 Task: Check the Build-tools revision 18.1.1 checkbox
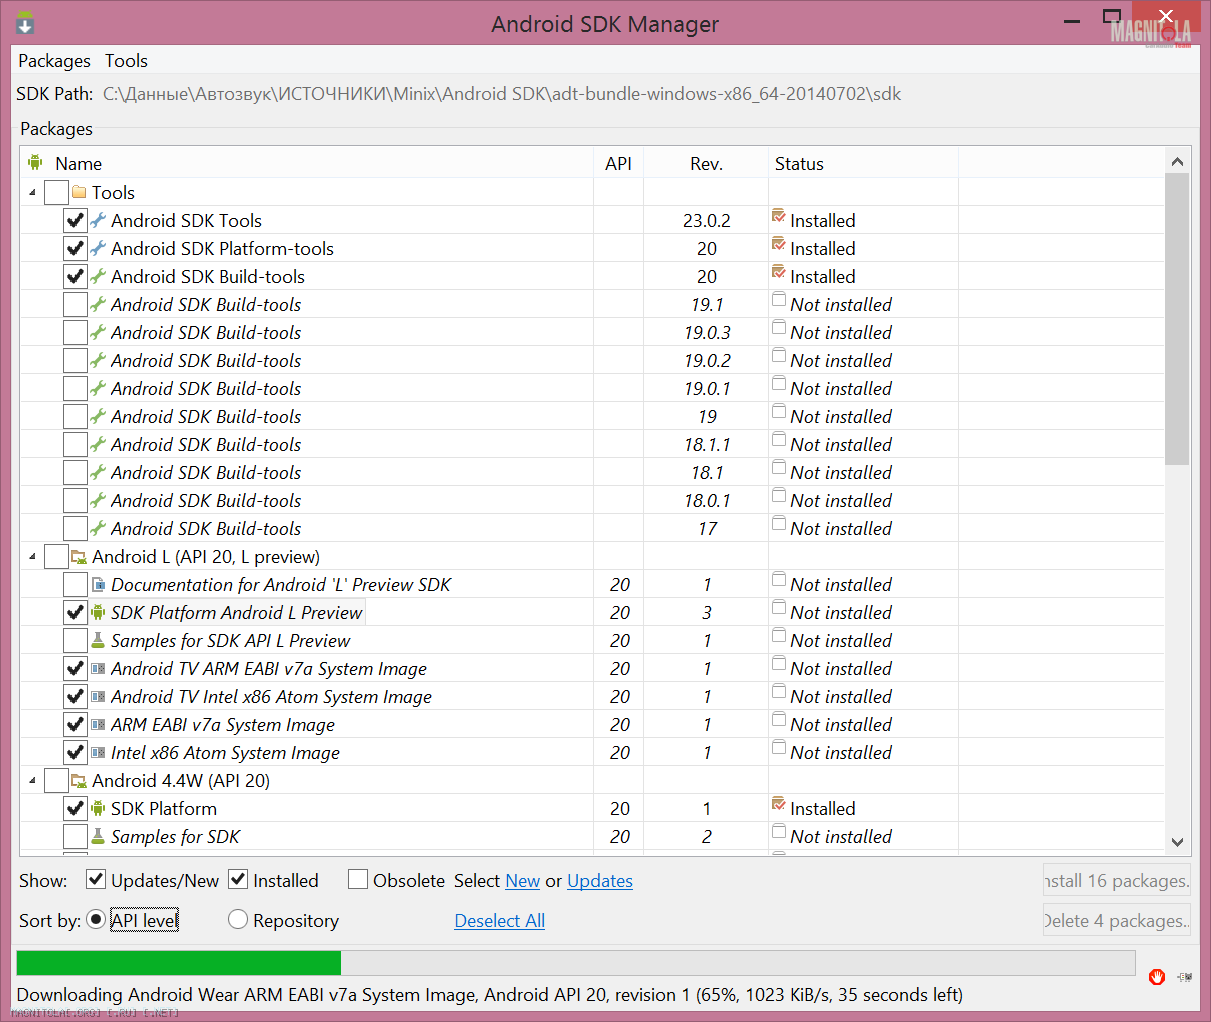click(75, 444)
